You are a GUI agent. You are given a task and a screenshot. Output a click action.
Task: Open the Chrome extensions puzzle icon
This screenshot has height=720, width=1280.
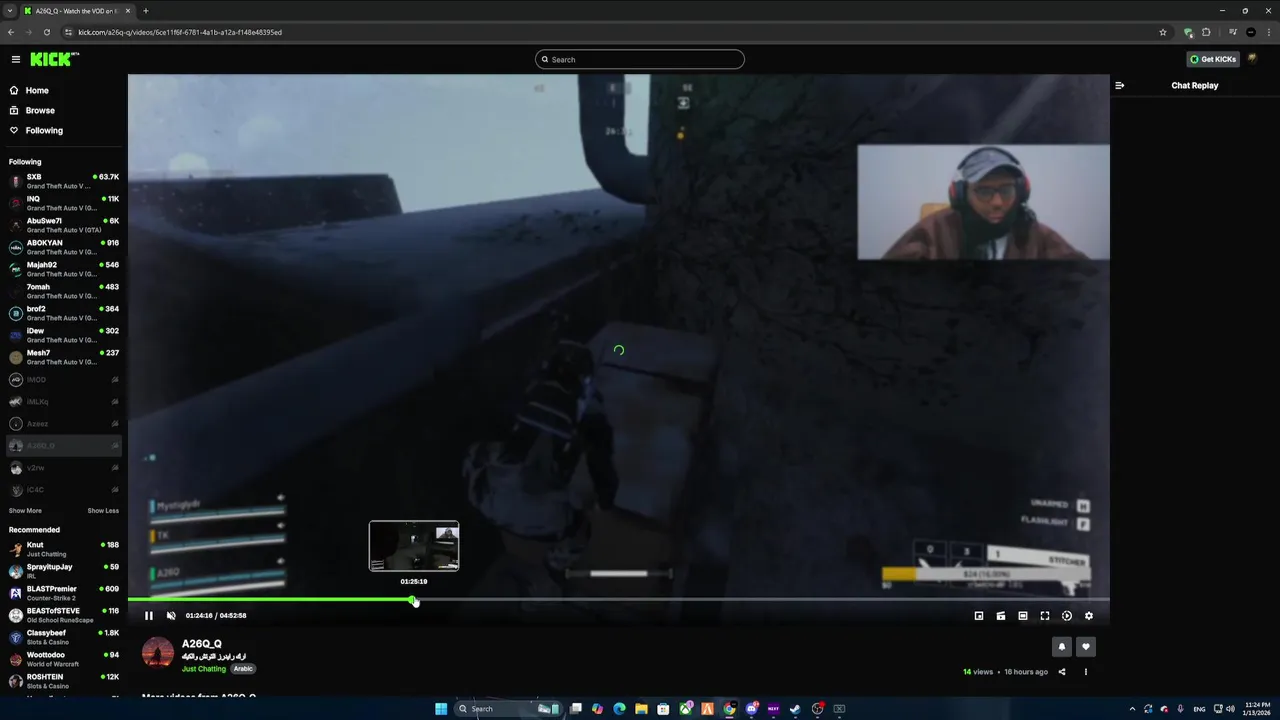(x=1206, y=32)
